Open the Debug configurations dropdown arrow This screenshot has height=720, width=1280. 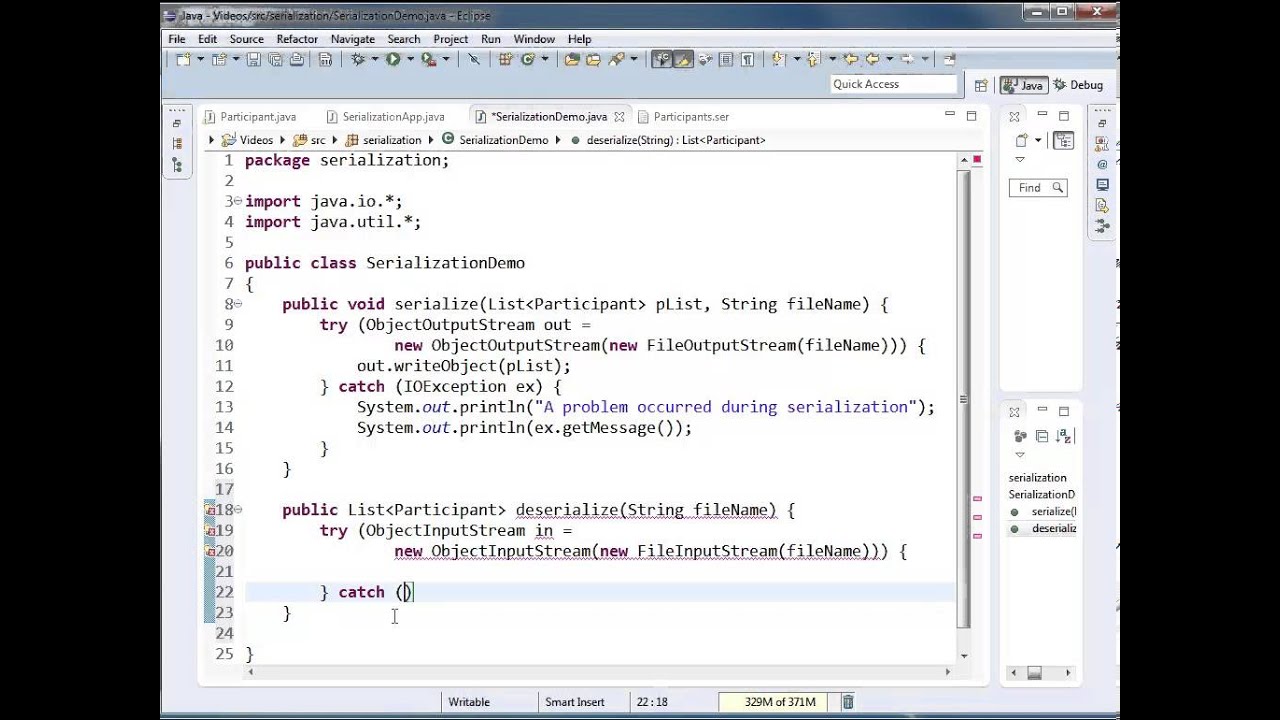coord(374,60)
